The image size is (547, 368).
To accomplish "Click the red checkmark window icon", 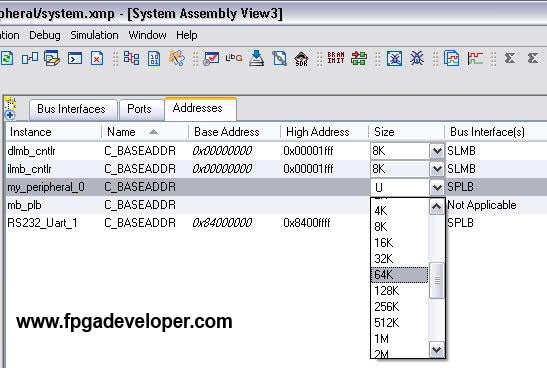I will [x=211, y=58].
